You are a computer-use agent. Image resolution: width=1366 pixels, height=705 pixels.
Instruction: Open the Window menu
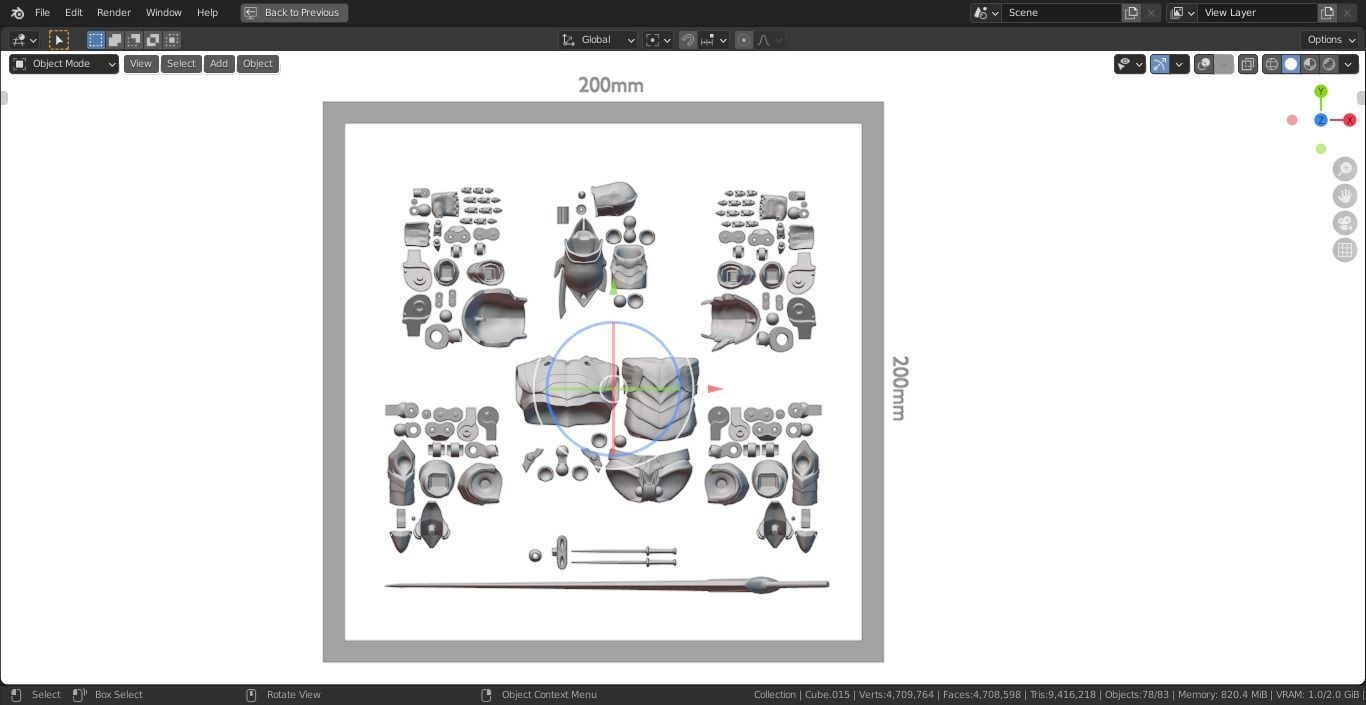pyautogui.click(x=163, y=13)
